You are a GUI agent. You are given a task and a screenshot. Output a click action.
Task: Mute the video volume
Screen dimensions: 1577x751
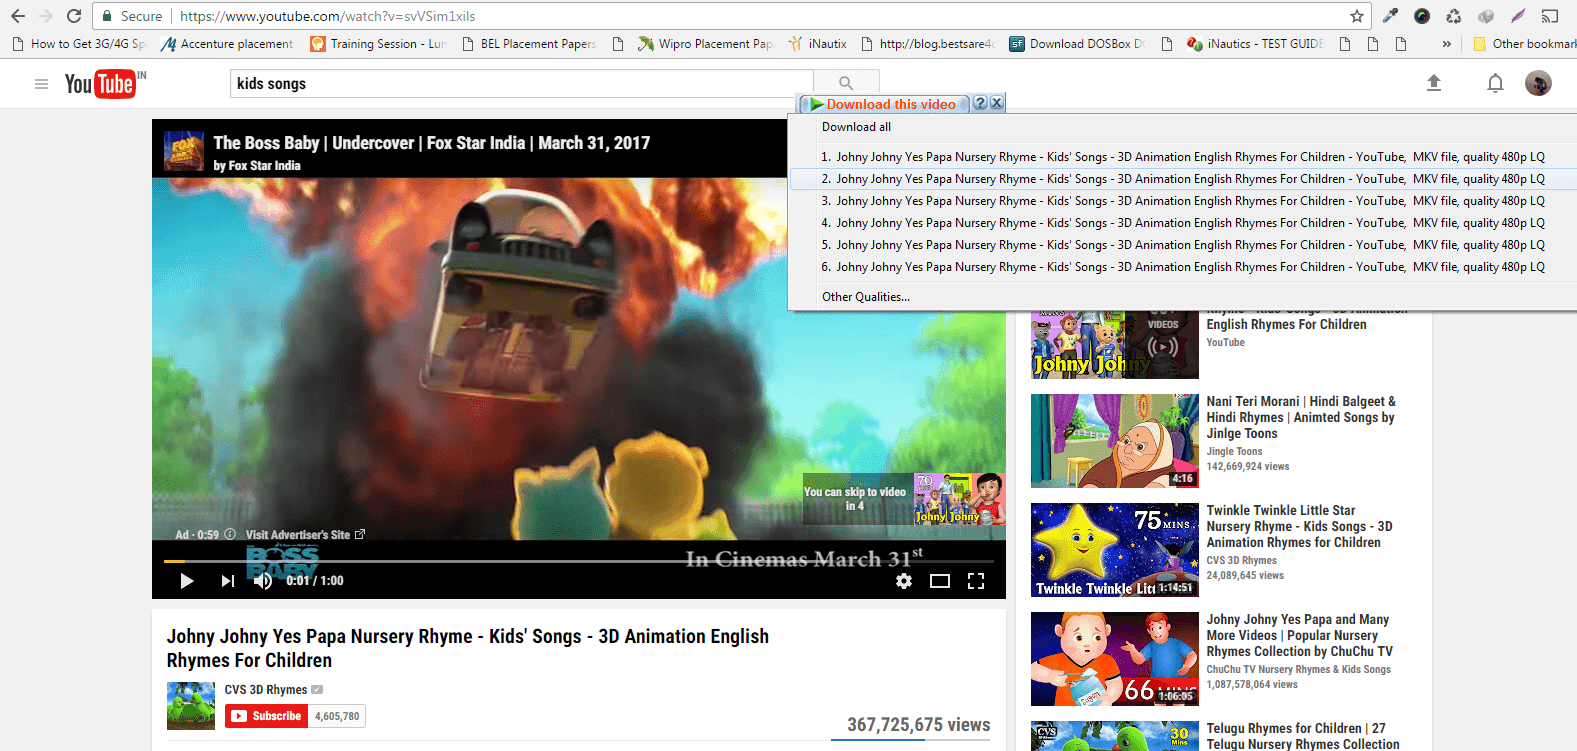[x=263, y=581]
